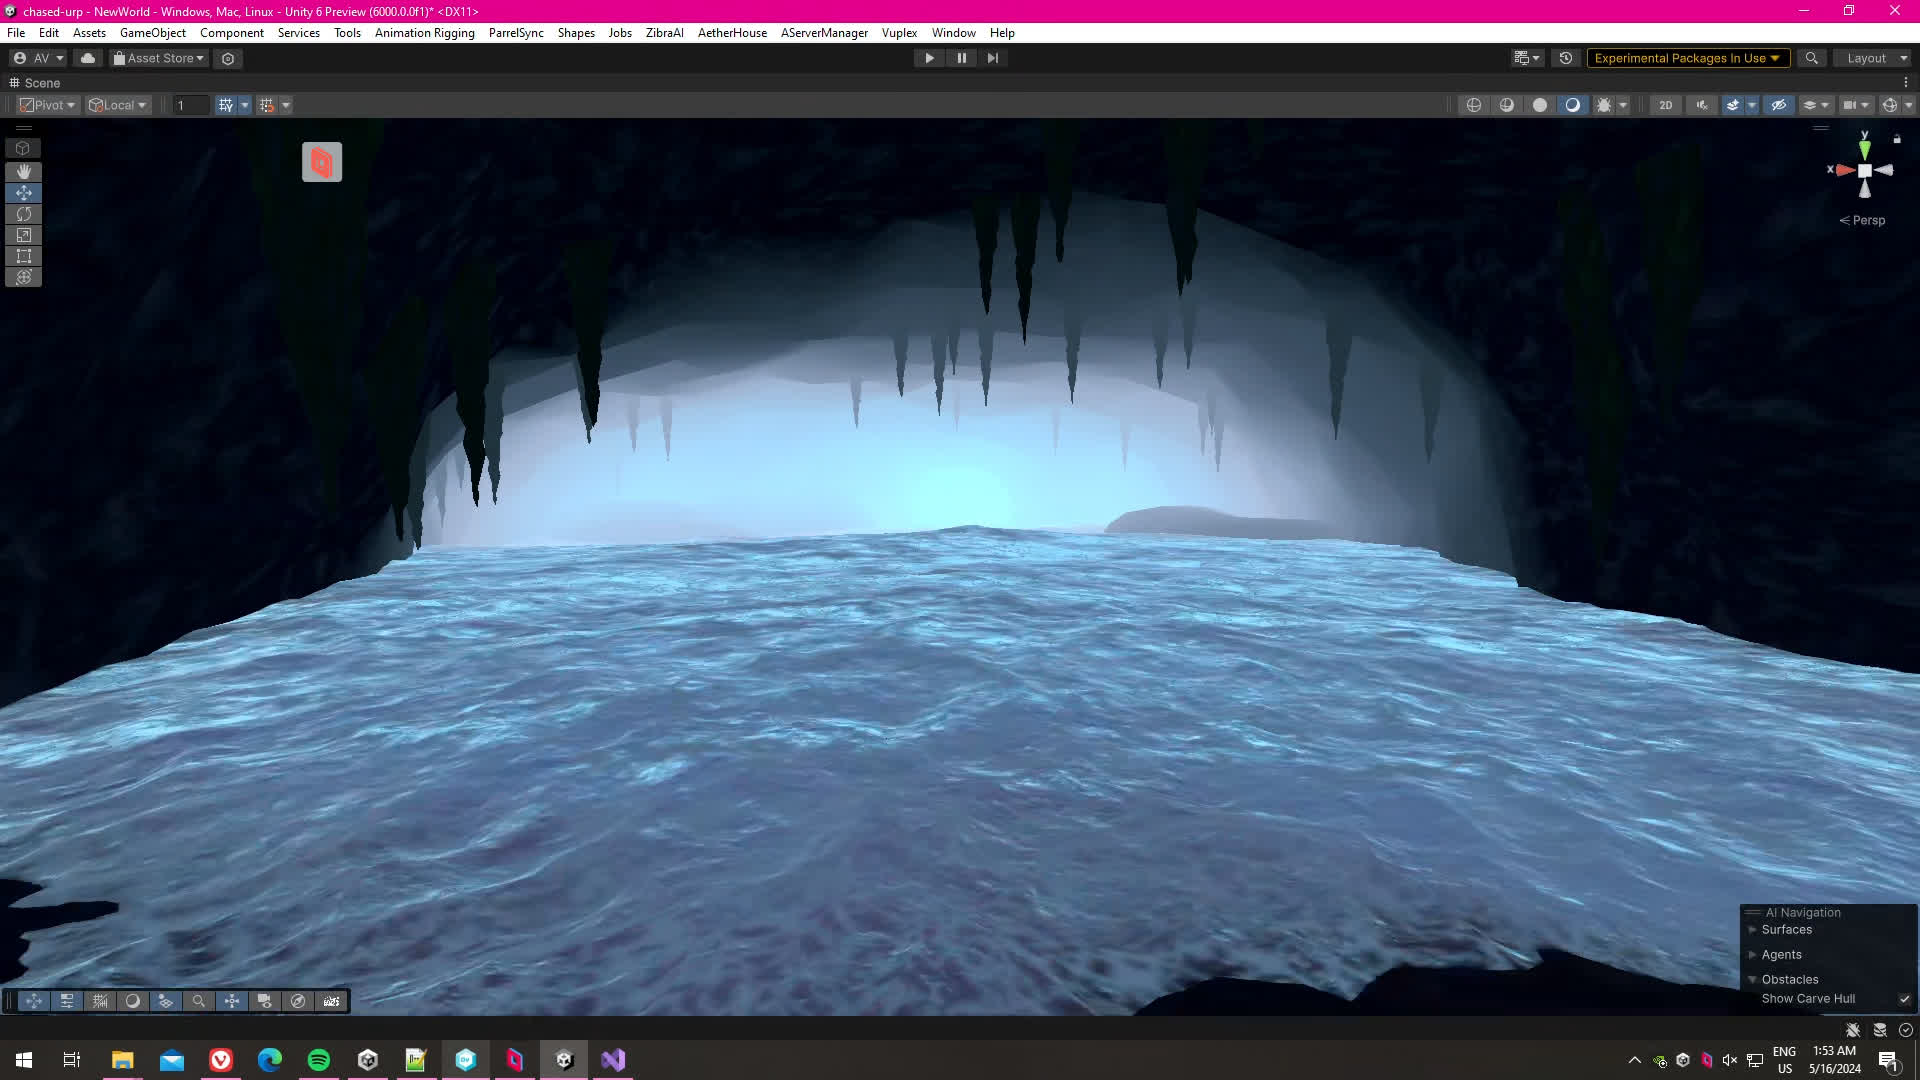1920x1080 pixels.
Task: Mute scene audio toggle
Action: click(x=1701, y=105)
